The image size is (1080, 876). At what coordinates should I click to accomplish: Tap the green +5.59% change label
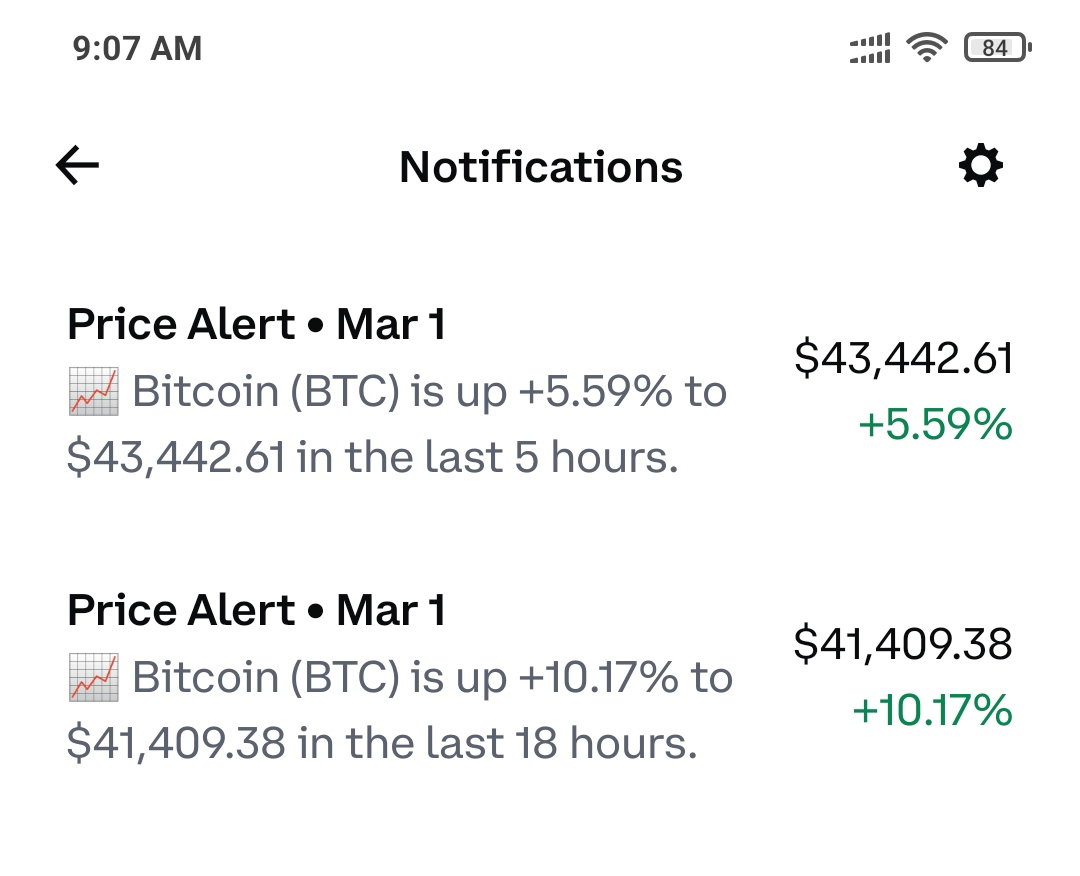tap(935, 424)
